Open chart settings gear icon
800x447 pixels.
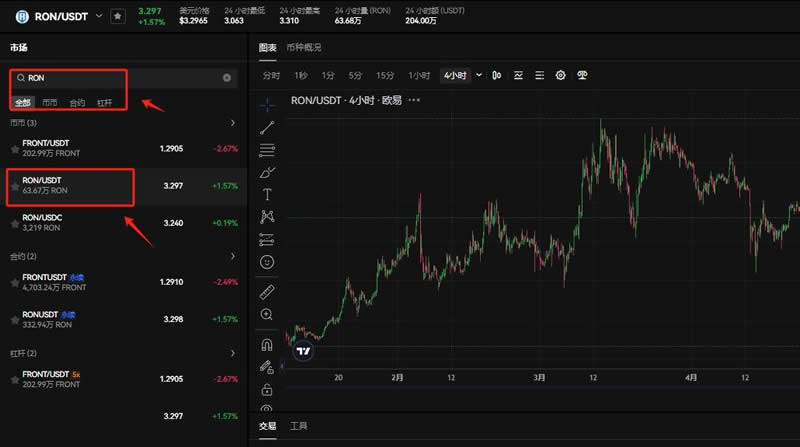coord(560,75)
